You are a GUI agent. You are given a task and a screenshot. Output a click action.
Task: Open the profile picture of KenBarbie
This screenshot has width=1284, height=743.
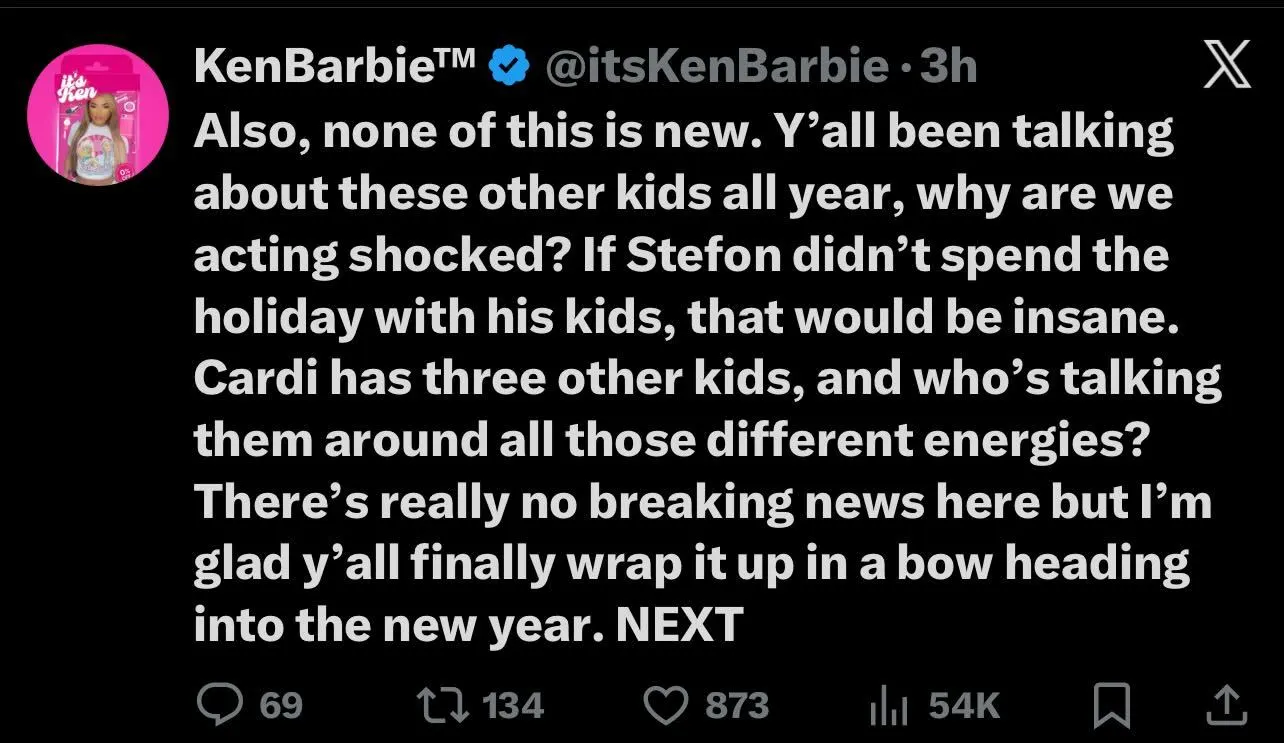97,115
